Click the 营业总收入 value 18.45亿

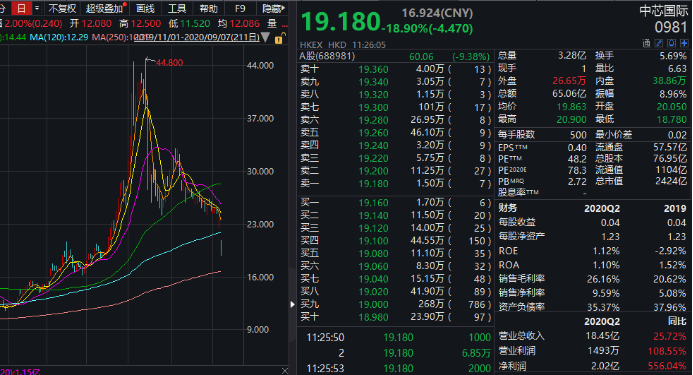(602, 336)
